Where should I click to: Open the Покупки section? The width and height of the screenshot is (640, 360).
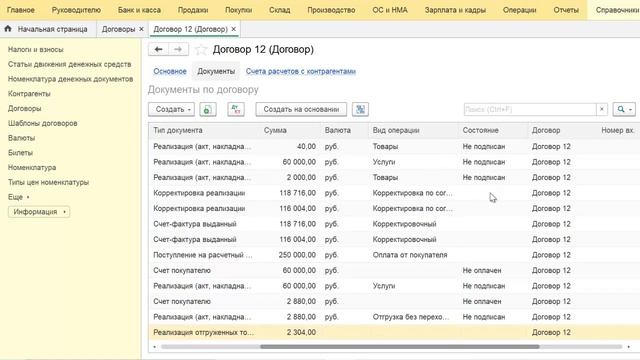click(x=238, y=10)
